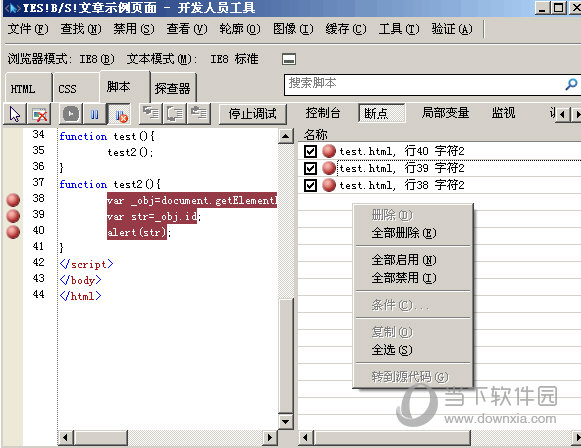The height and width of the screenshot is (448, 581).
Task: Click the 停止调试 button
Action: coord(252,114)
